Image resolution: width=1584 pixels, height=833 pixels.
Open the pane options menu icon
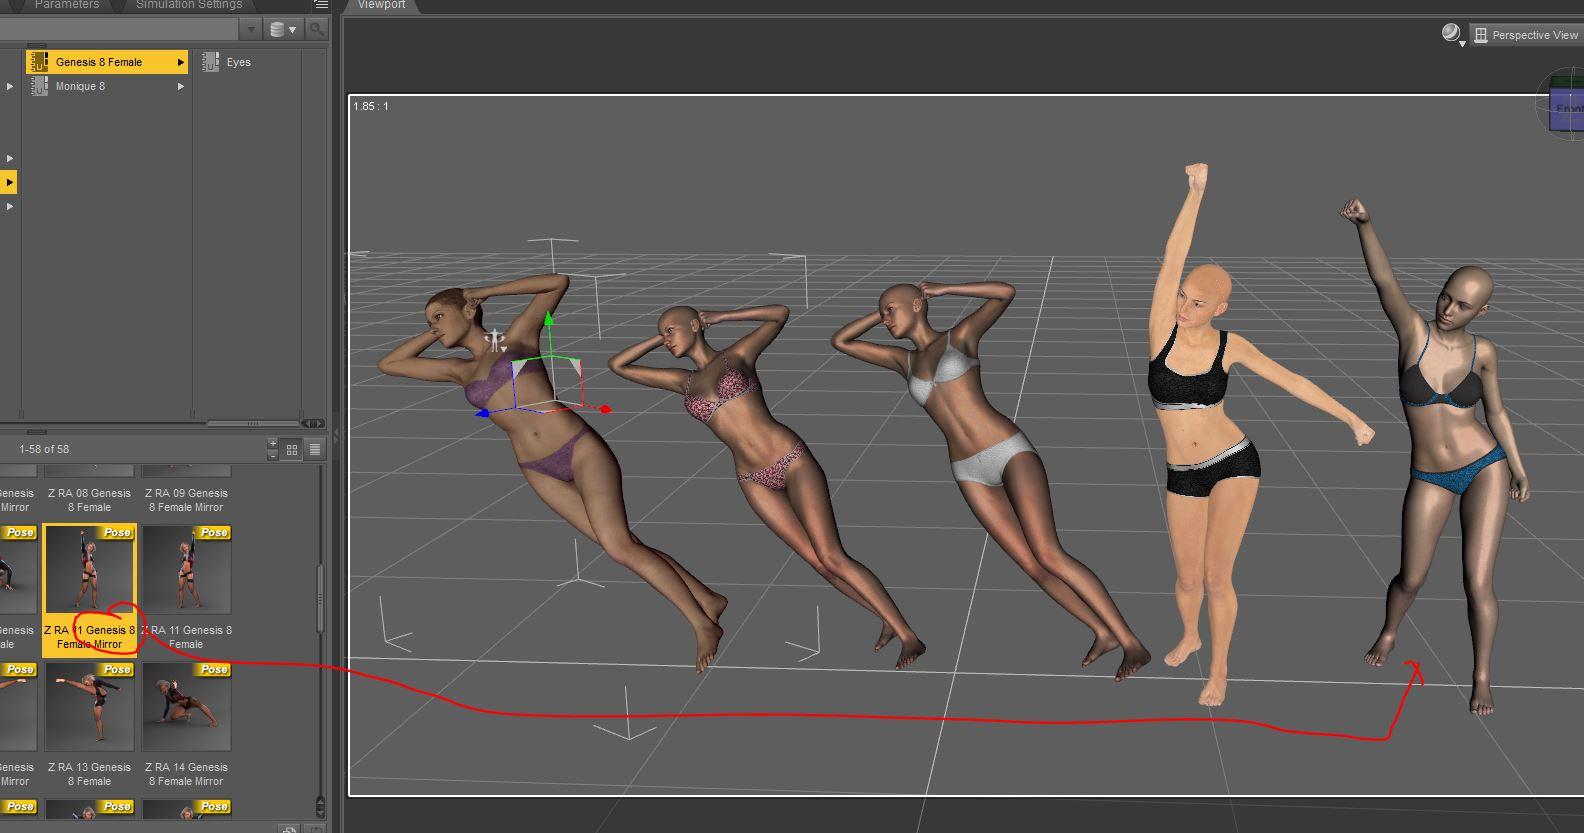(320, 5)
